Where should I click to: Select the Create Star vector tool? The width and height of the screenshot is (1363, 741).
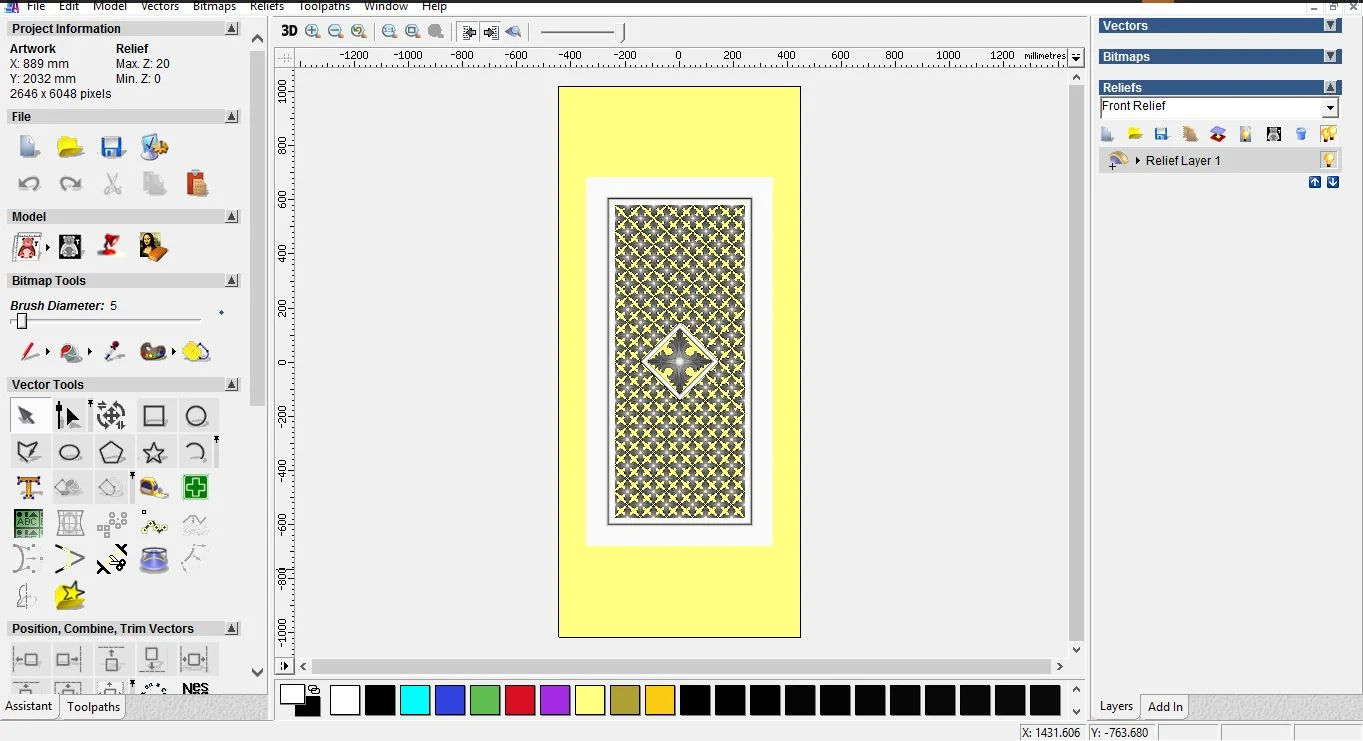click(154, 453)
